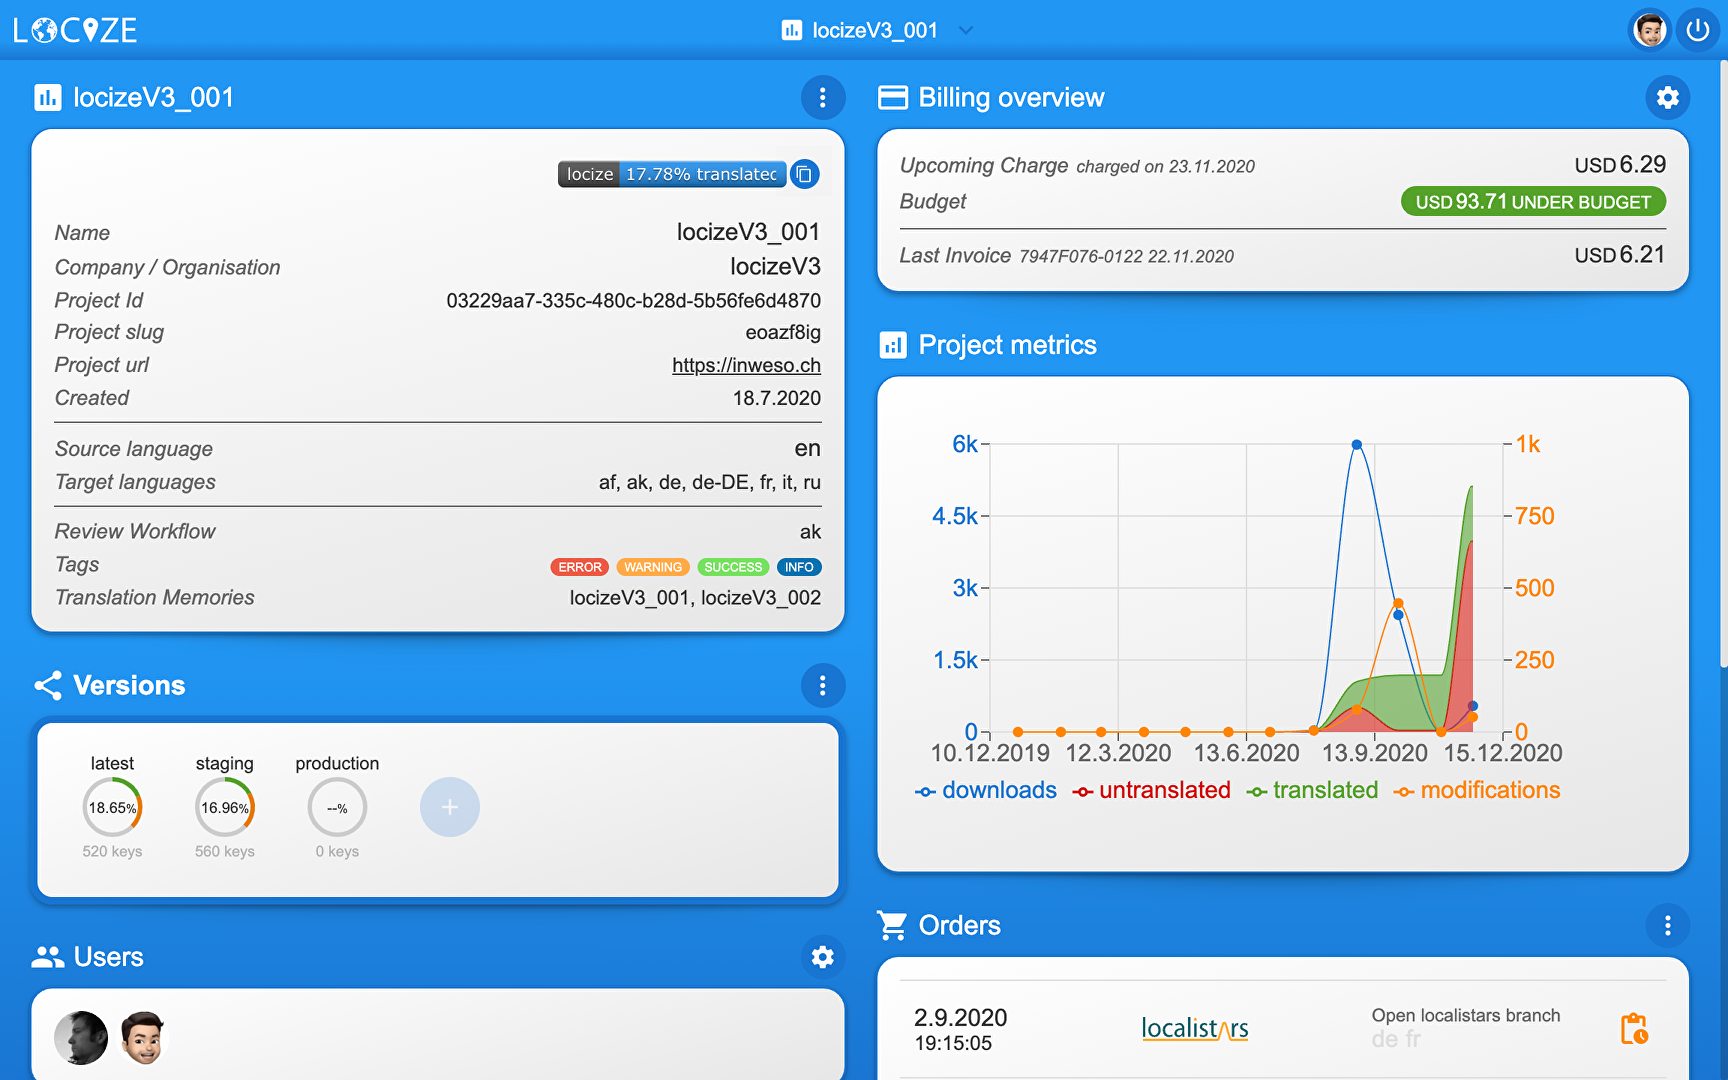
Task: Select the latest version progress circle
Action: tap(112, 807)
